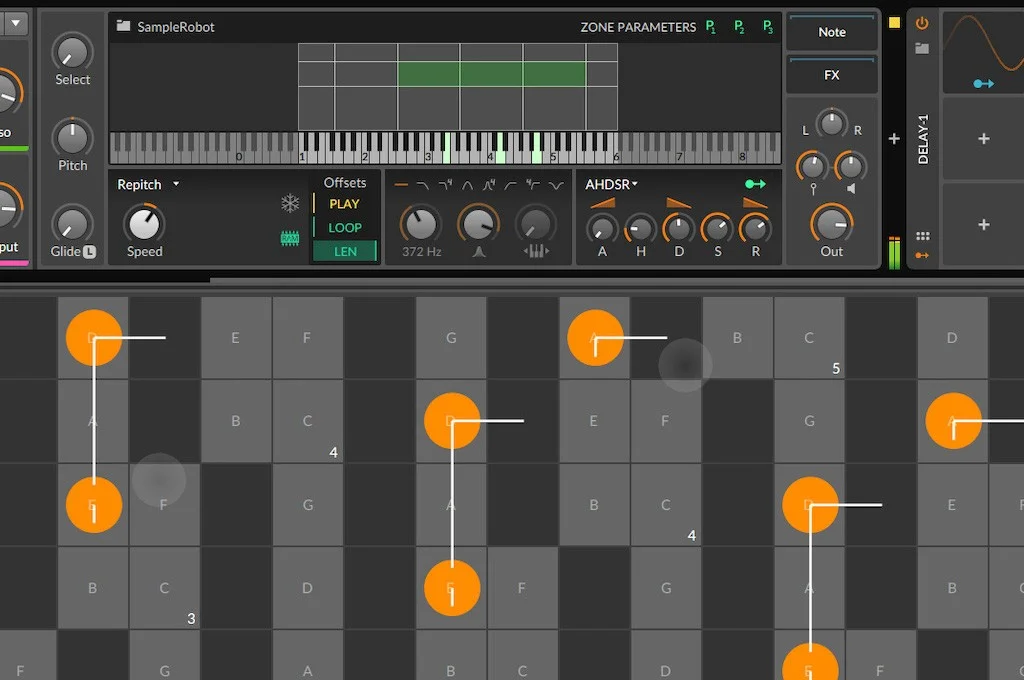Toggle the Glide legato L button

[89, 251]
